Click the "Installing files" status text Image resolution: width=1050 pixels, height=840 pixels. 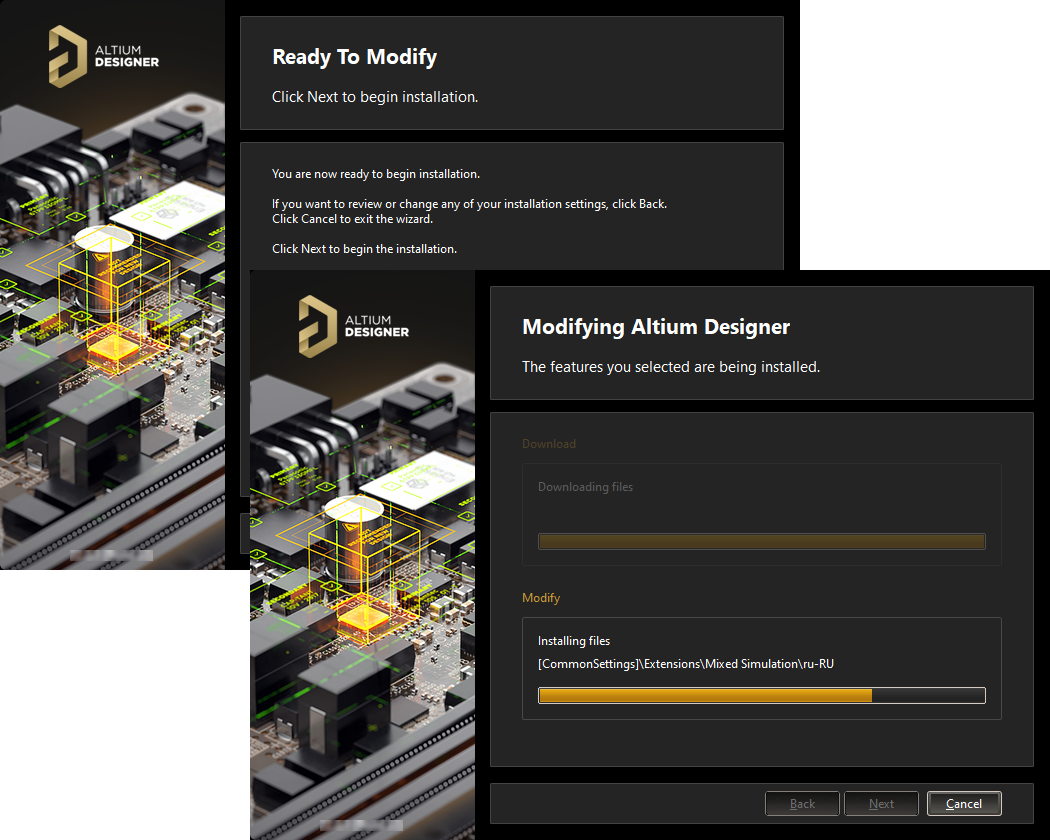point(574,641)
